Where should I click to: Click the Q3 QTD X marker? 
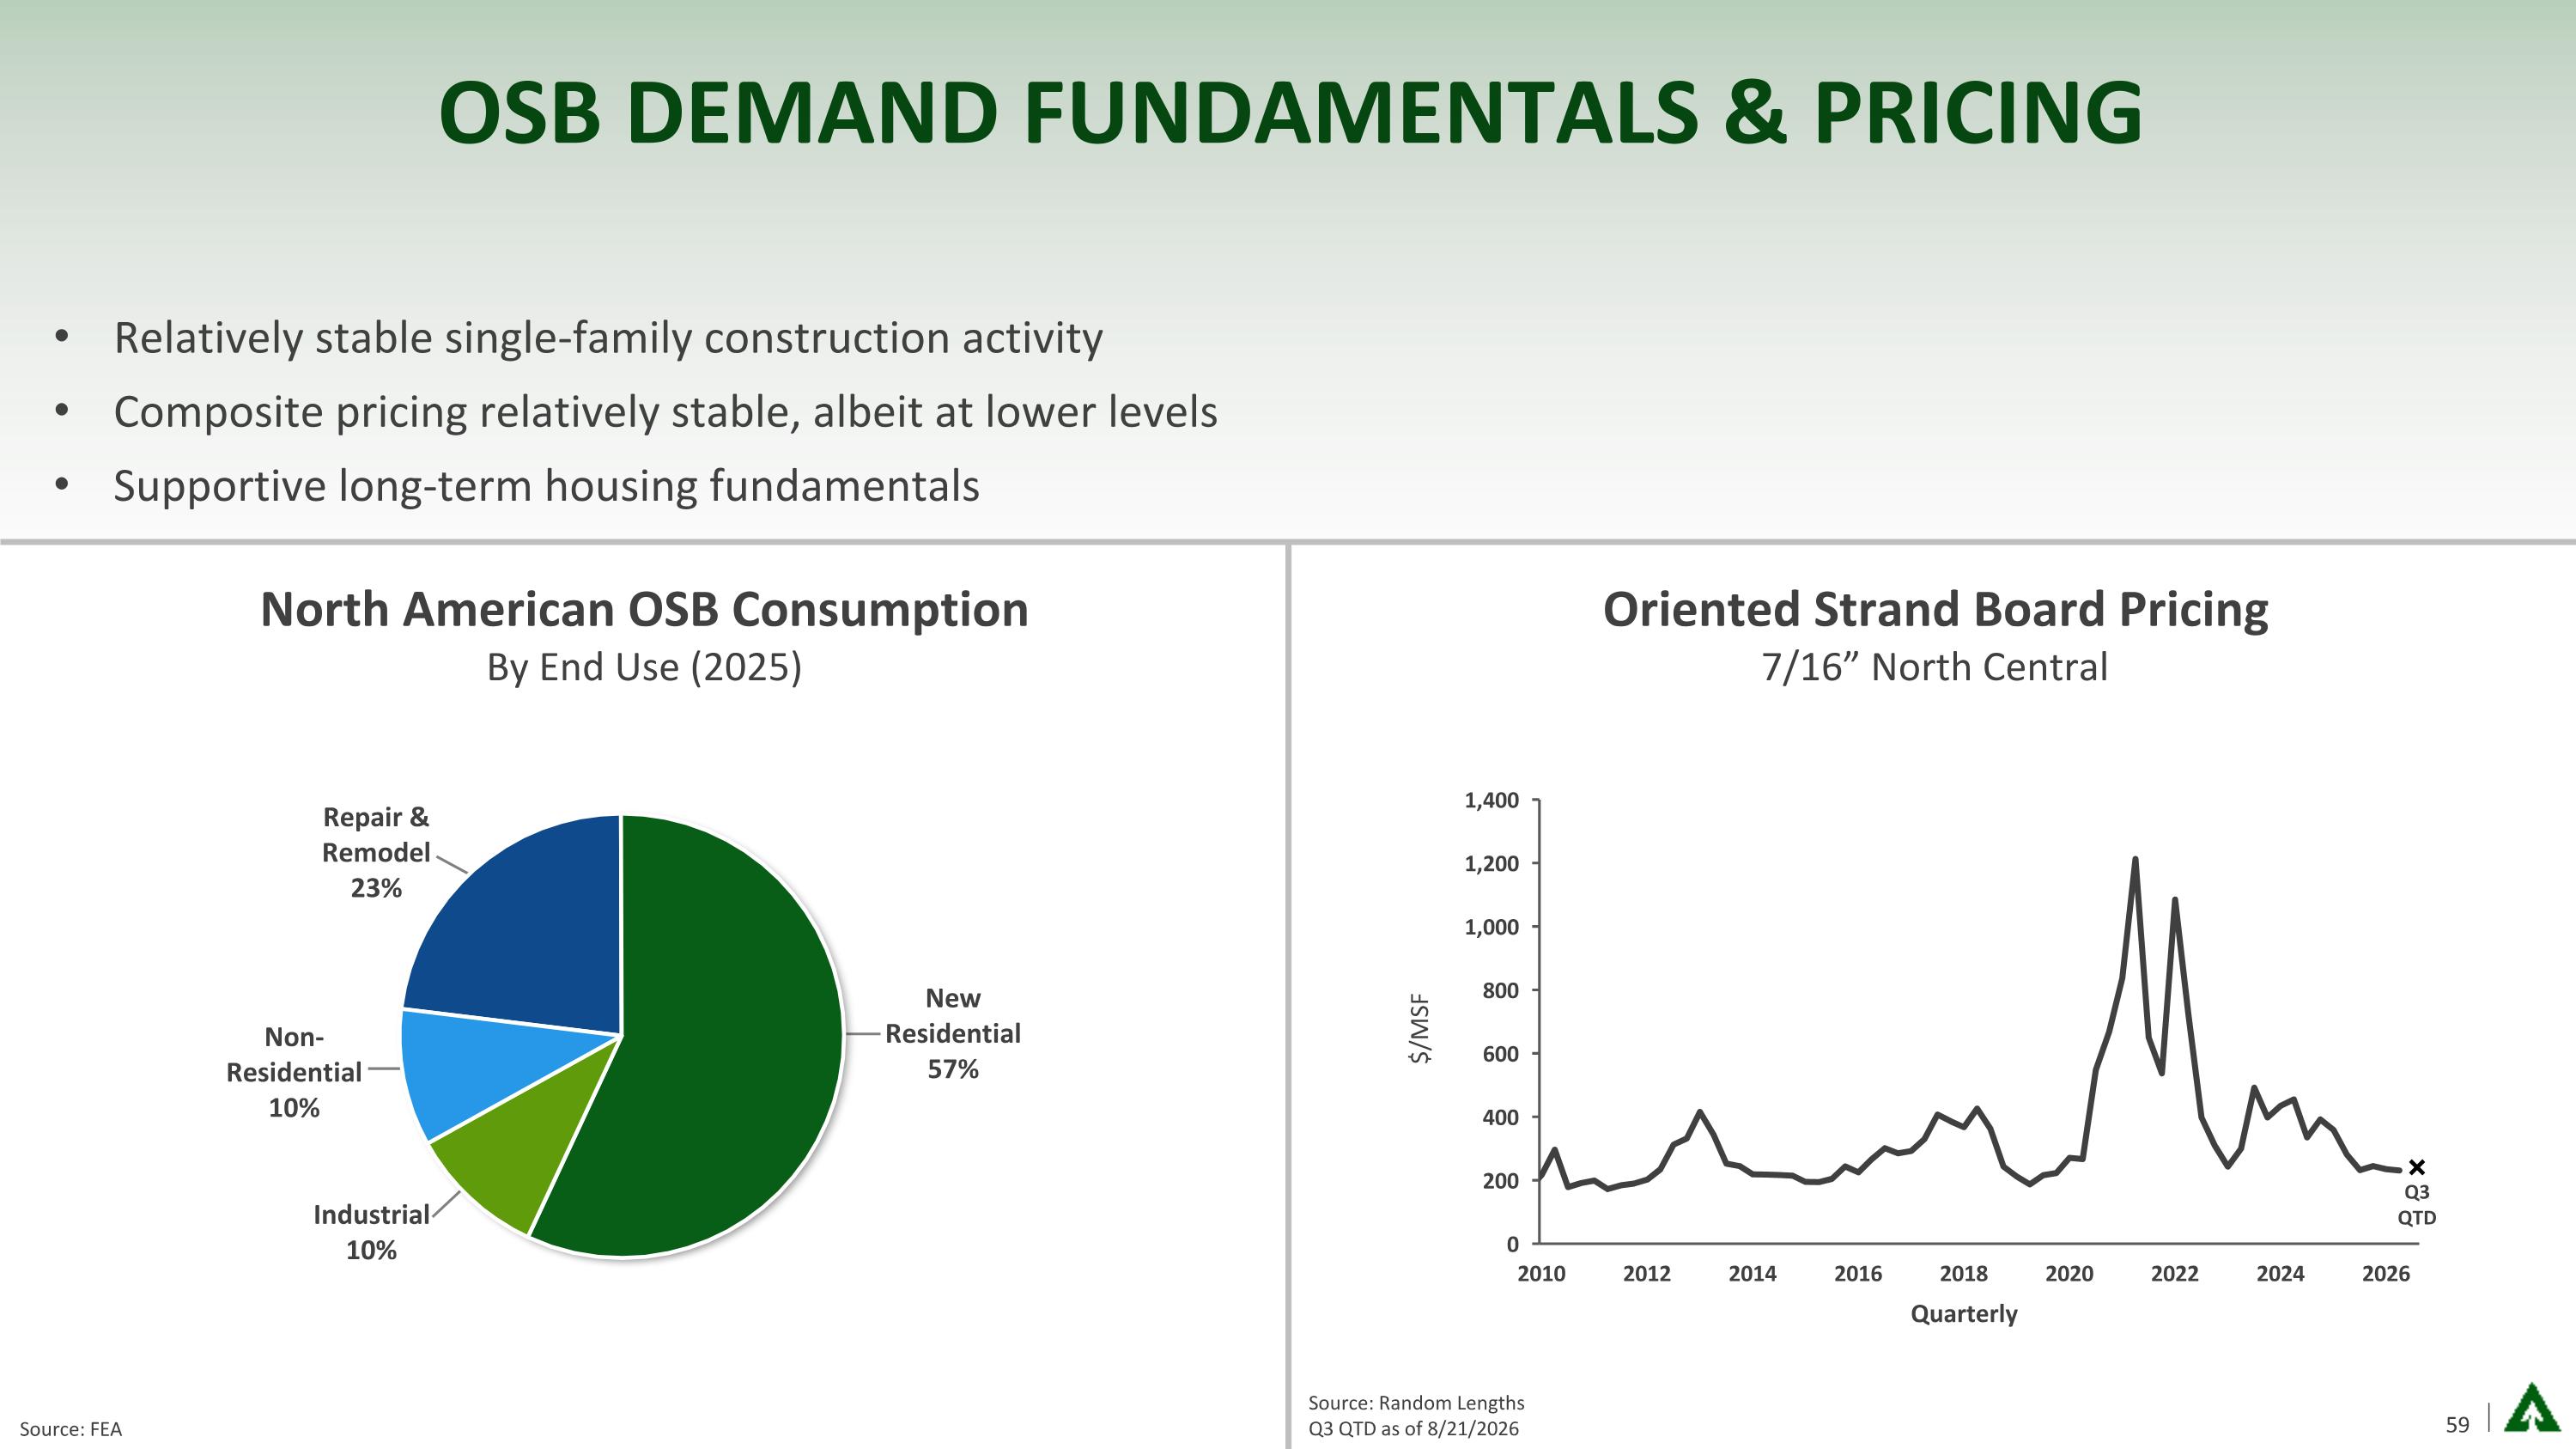tap(2417, 1167)
